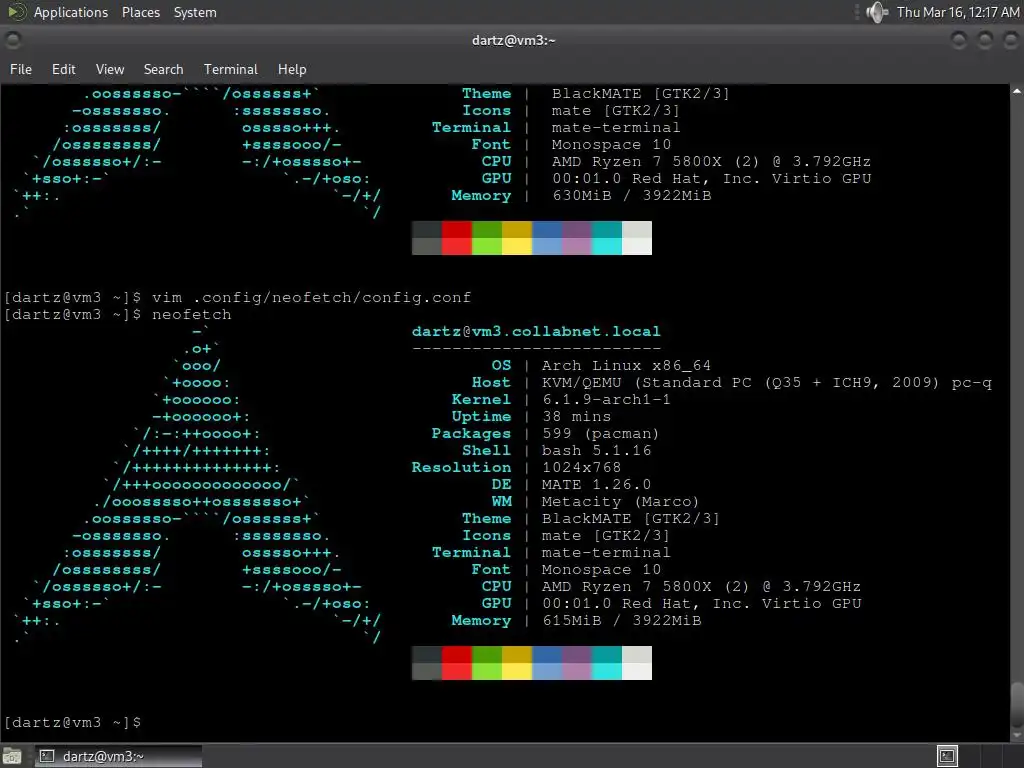Click the shell value 'bash 5.1.16'
Image resolution: width=1024 pixels, height=768 pixels.
pos(596,451)
